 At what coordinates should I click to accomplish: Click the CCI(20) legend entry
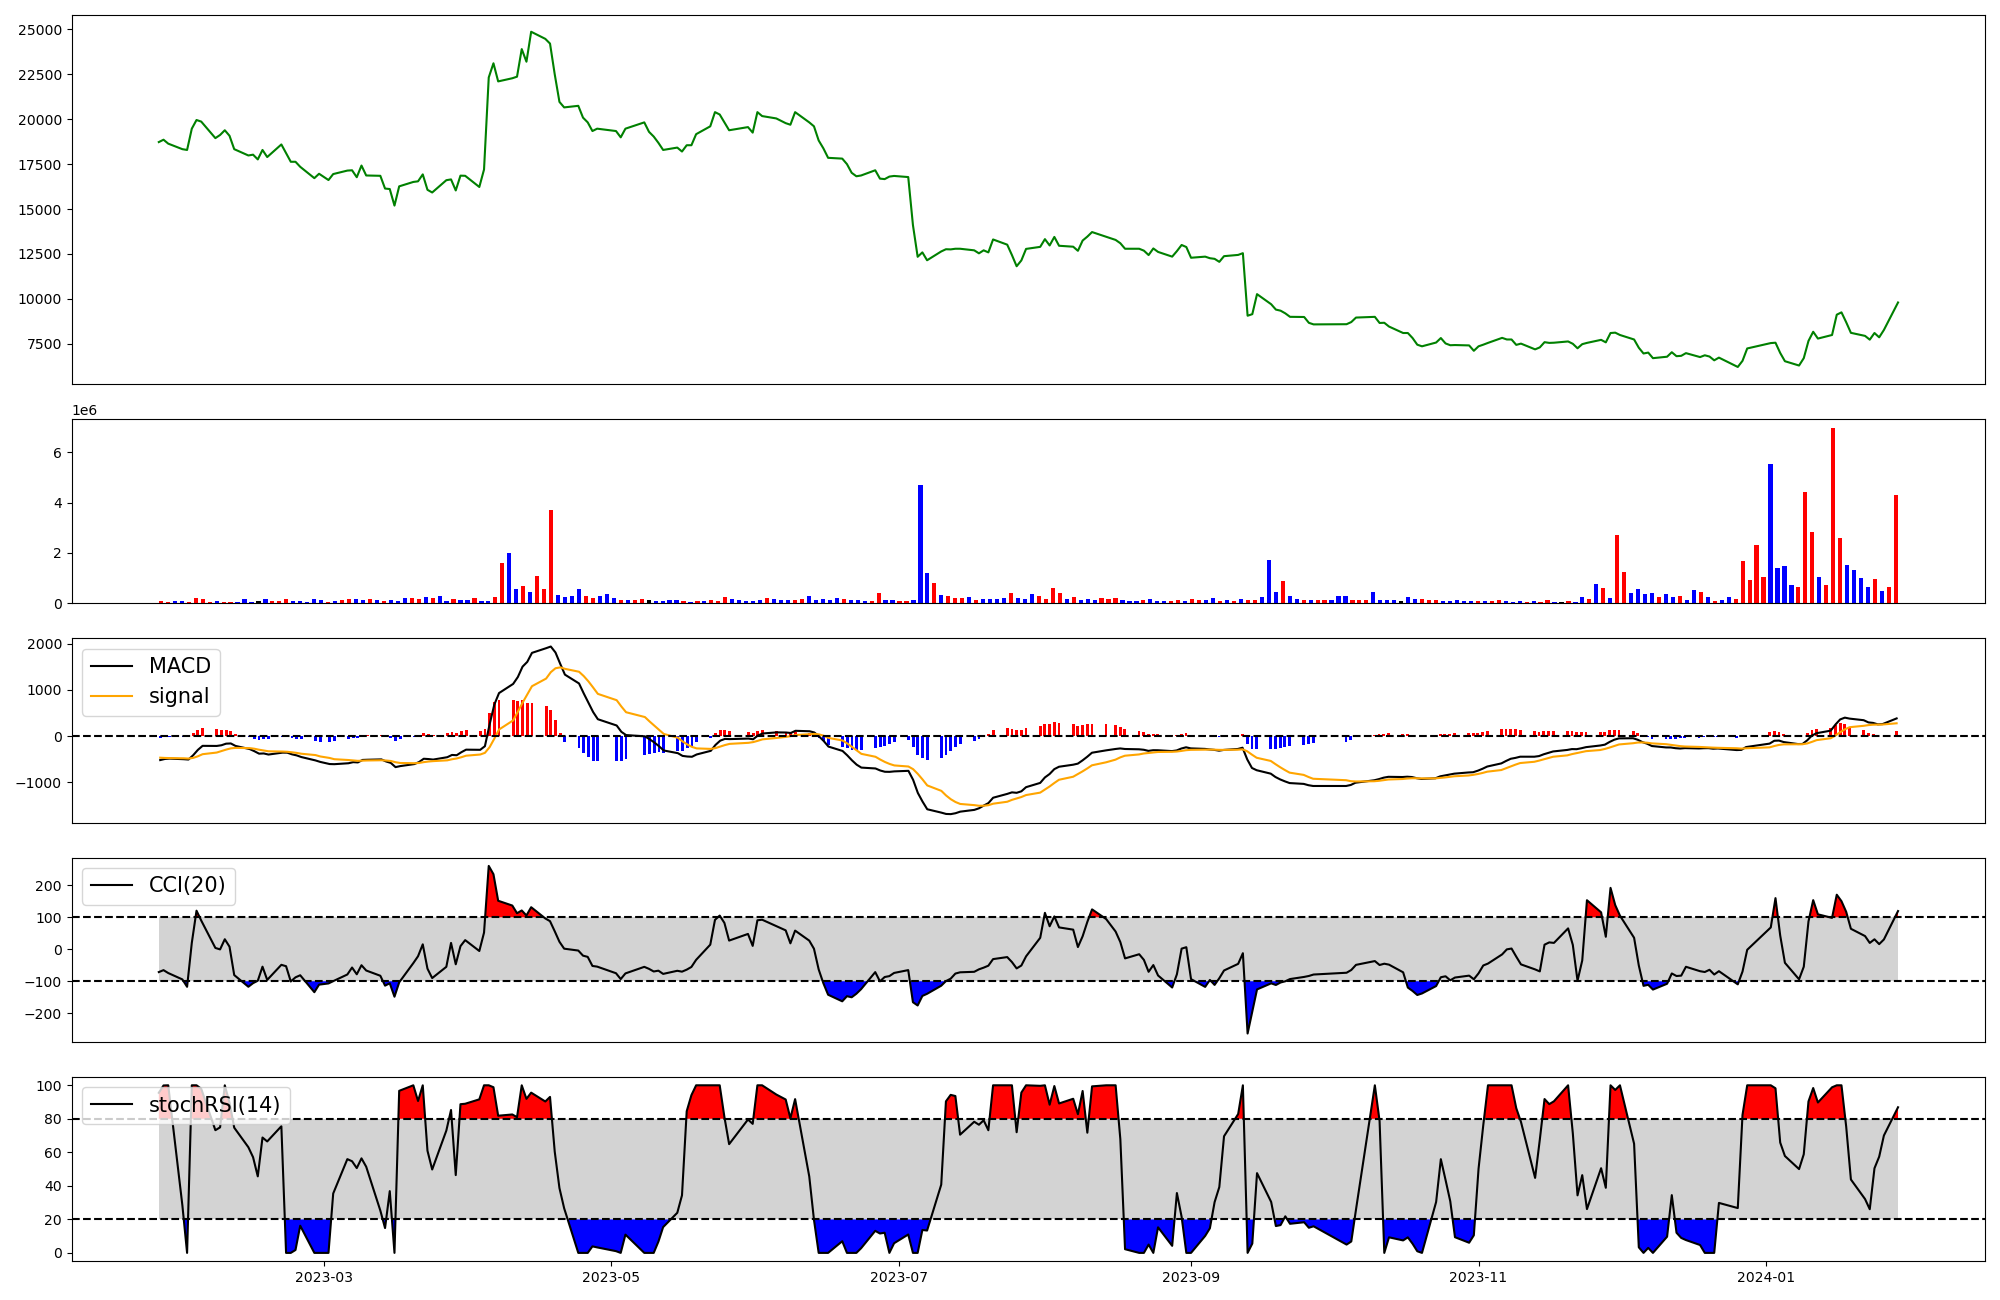pos(187,885)
